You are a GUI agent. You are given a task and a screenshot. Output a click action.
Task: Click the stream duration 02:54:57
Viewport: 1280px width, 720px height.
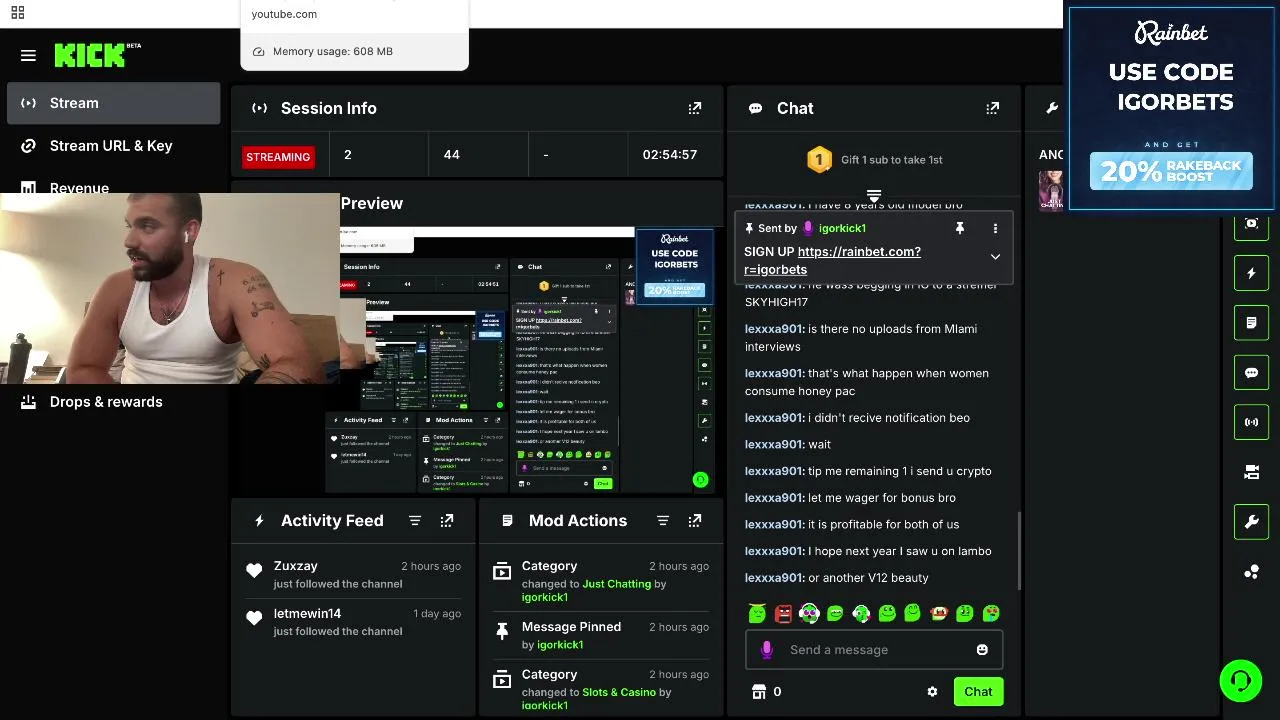tap(670, 155)
